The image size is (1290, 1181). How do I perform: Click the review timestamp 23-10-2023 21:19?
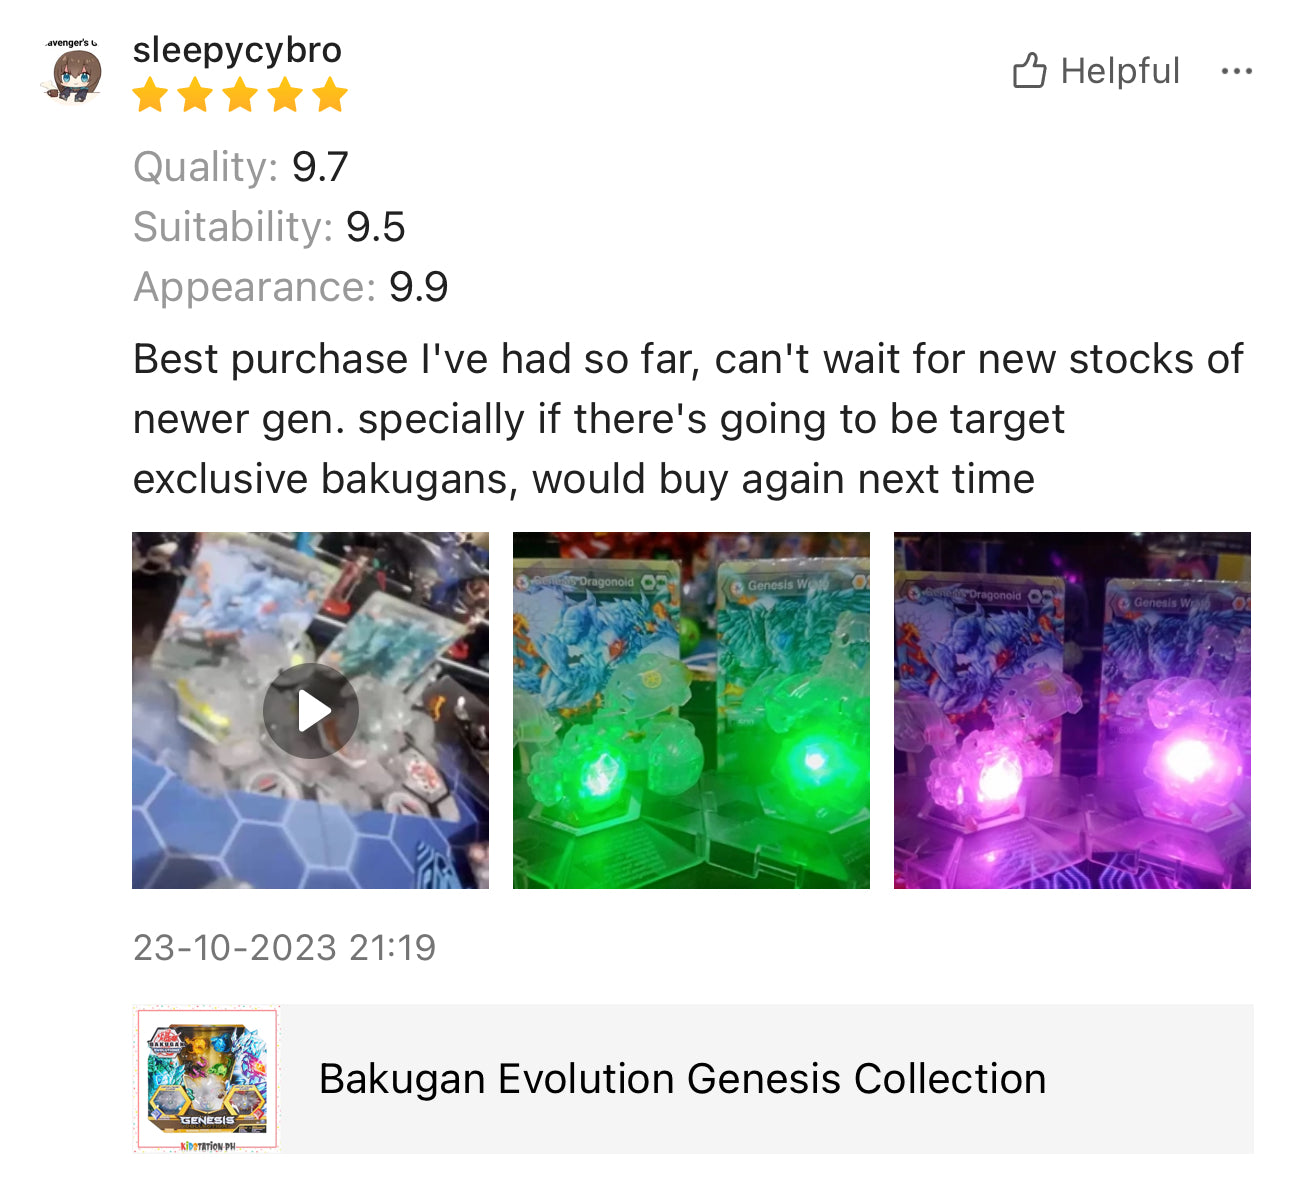coord(284,948)
